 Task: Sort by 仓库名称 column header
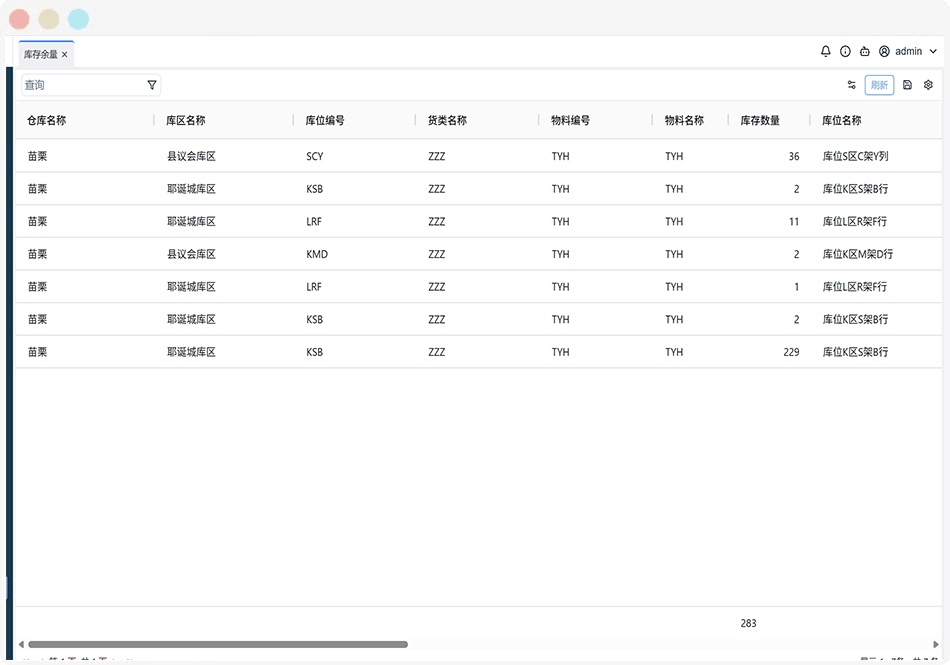pos(47,121)
